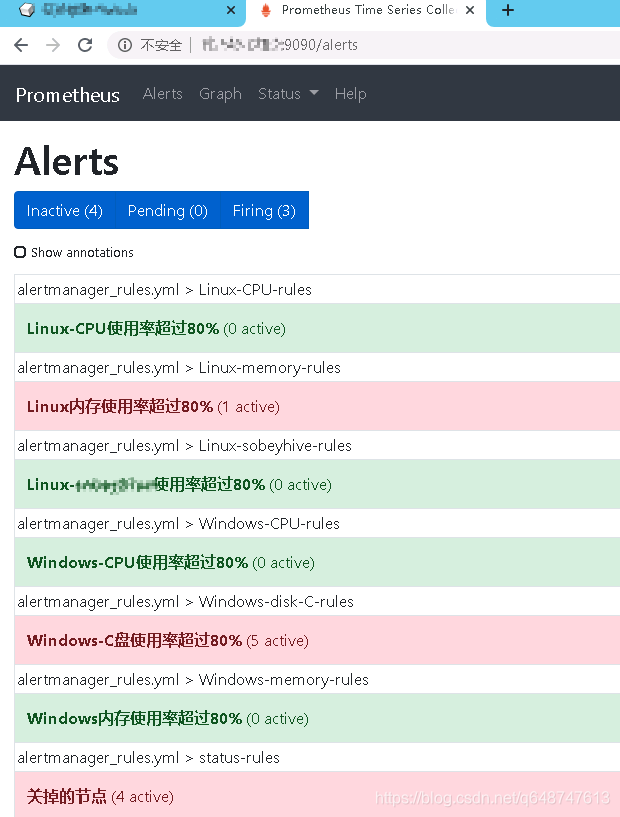Image resolution: width=620 pixels, height=817 pixels.
Task: Click the large Alerts page heading
Action: pos(67,162)
